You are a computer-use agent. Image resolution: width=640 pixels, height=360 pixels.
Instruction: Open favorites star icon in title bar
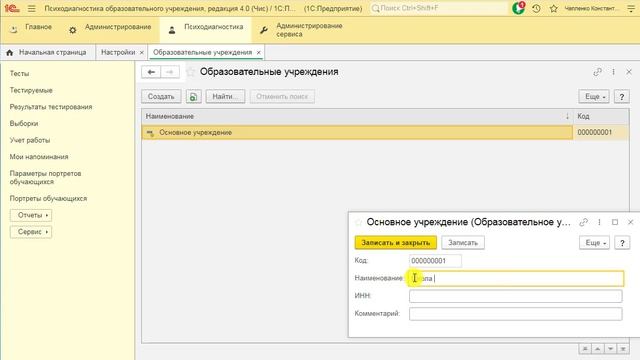[x=553, y=8]
